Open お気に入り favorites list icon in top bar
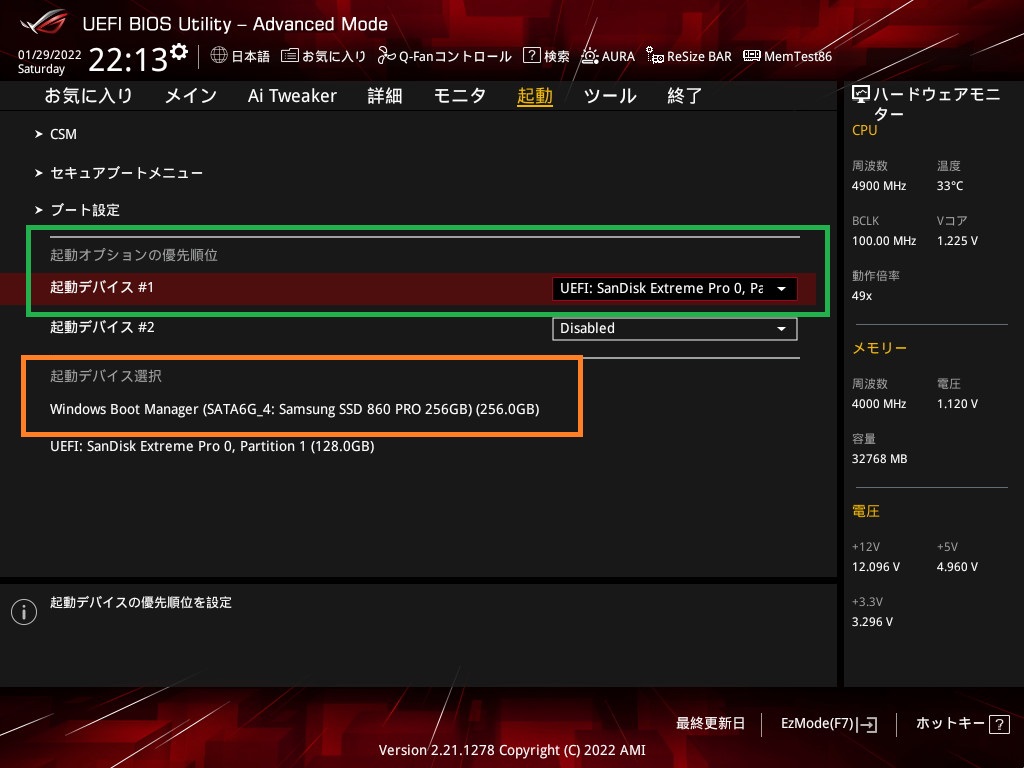This screenshot has width=1024, height=768. pos(289,56)
